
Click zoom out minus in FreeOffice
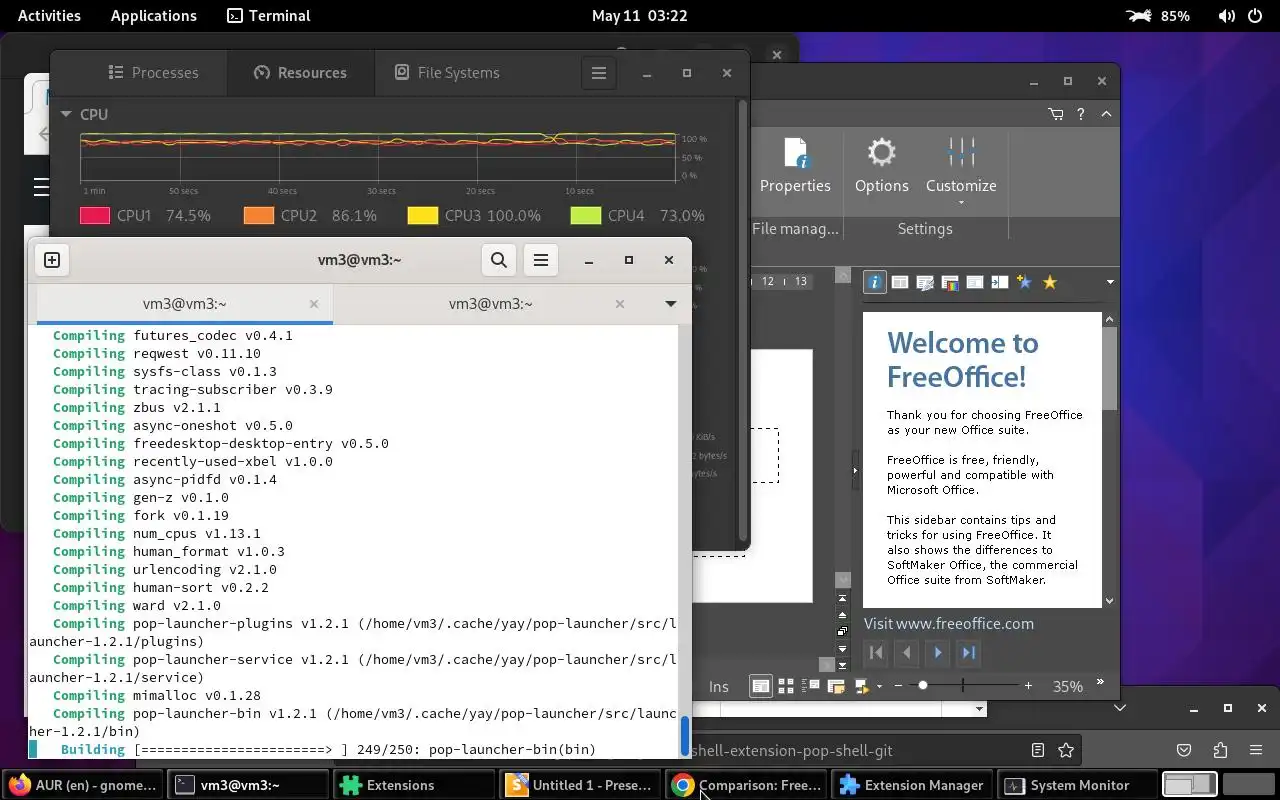pyautogui.click(x=898, y=686)
